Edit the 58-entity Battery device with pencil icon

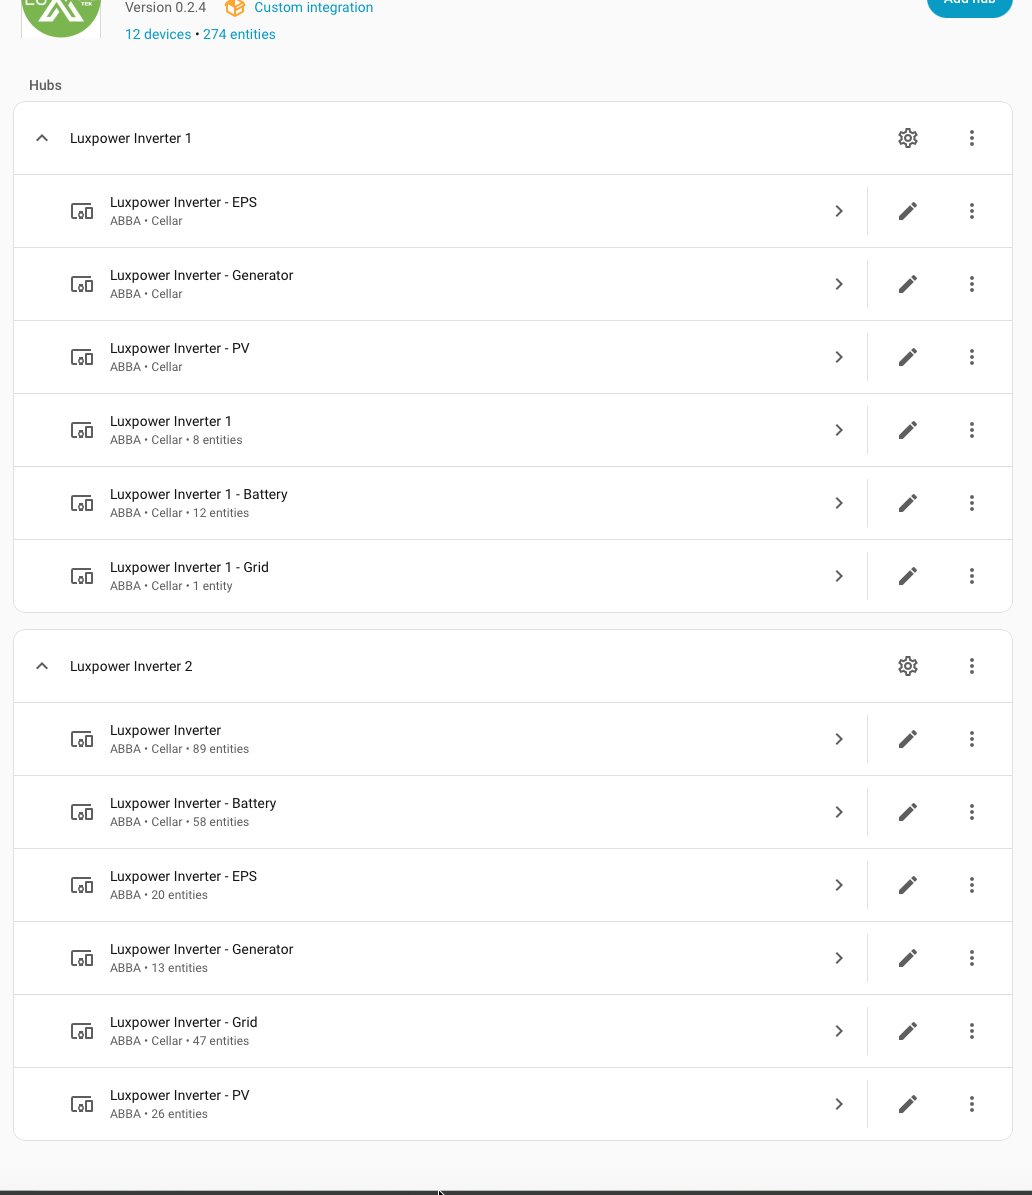(x=908, y=812)
